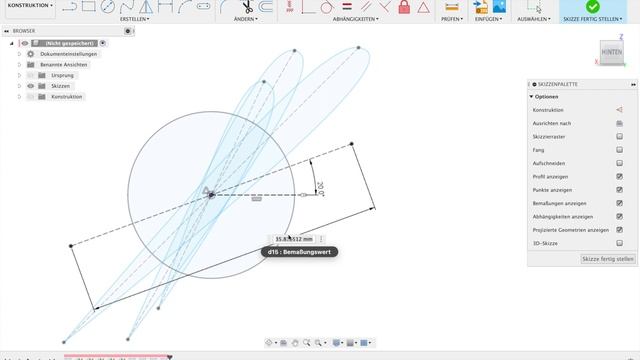This screenshot has height=360, width=640.
Task: Open Browser panel options dot button
Action: pos(128,31)
